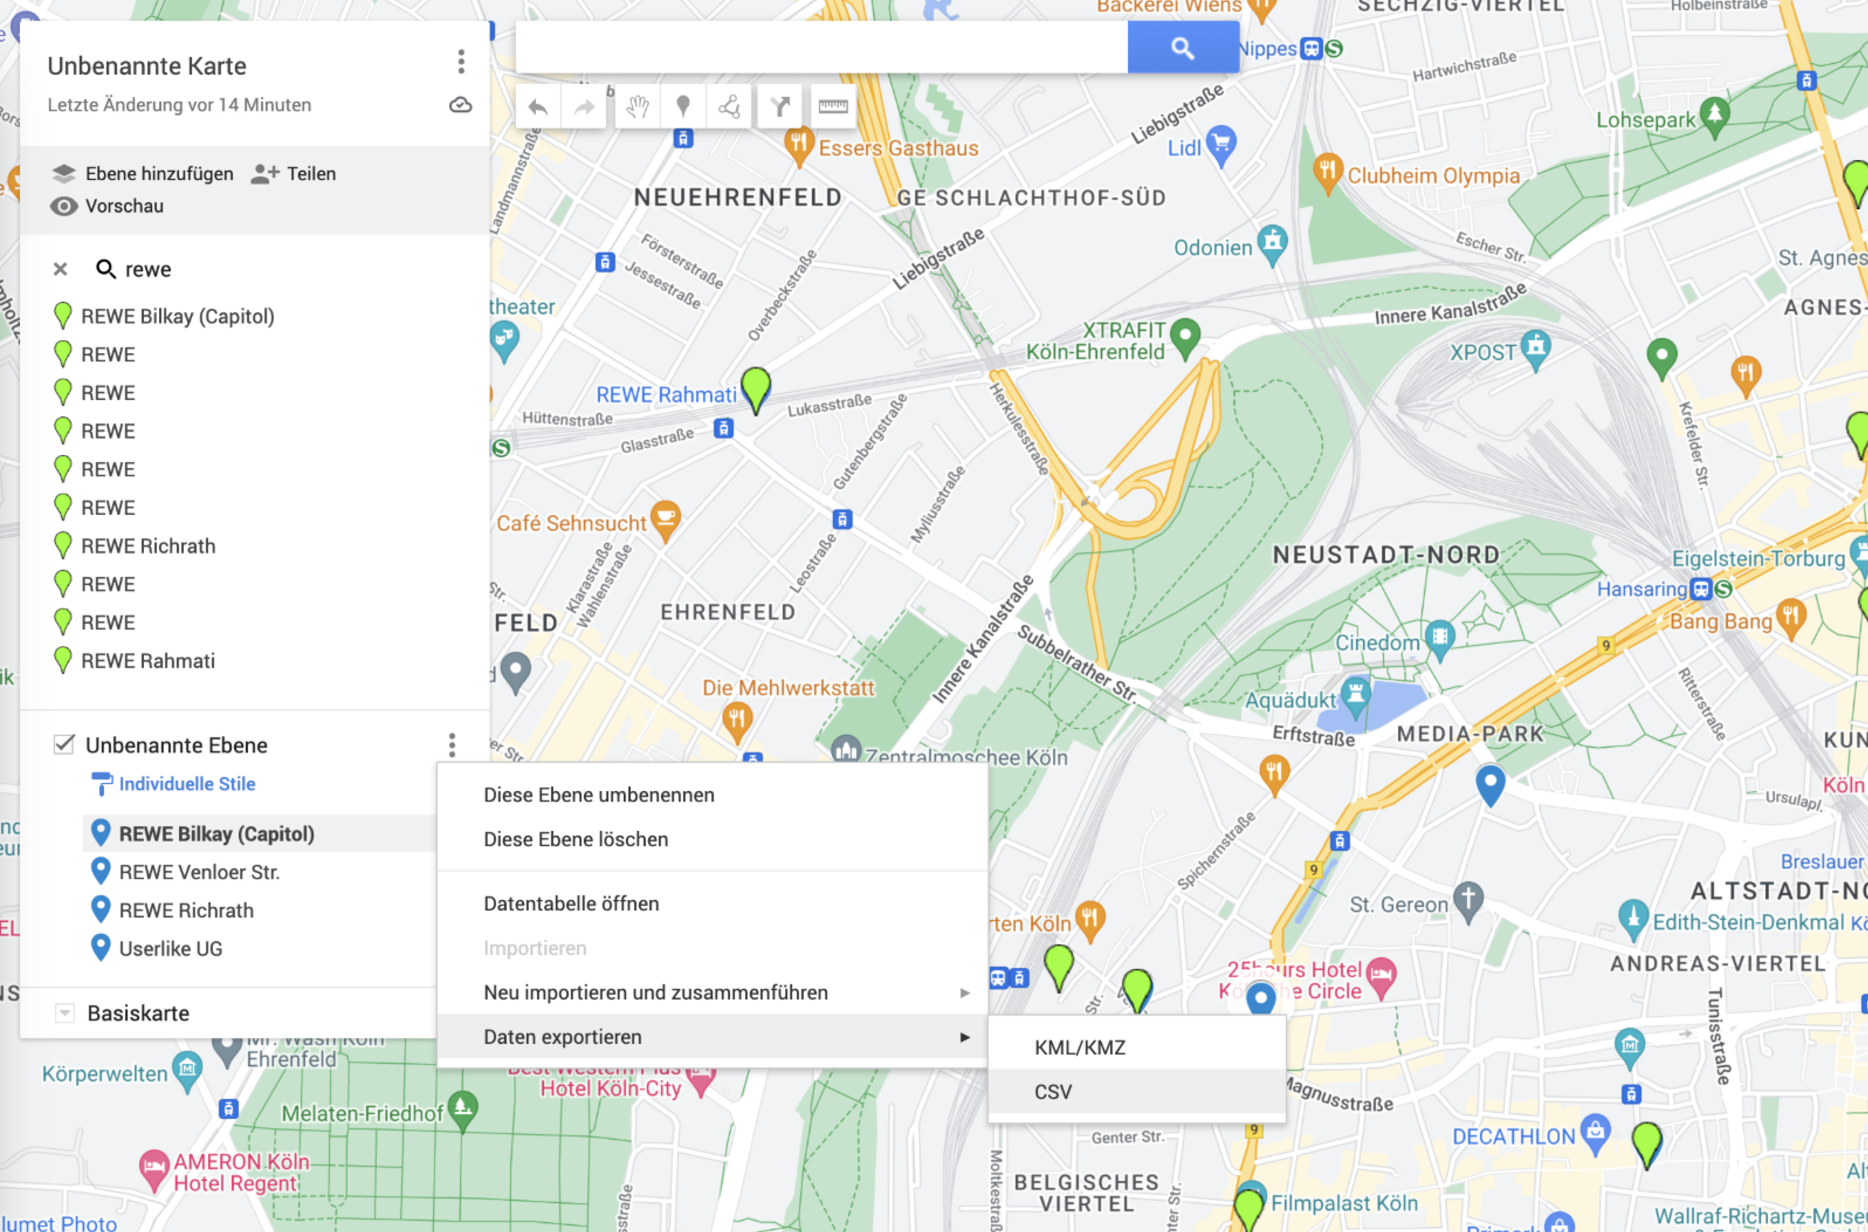Choose Diese Ebene umbenennen
This screenshot has width=1868, height=1232.
point(712,795)
